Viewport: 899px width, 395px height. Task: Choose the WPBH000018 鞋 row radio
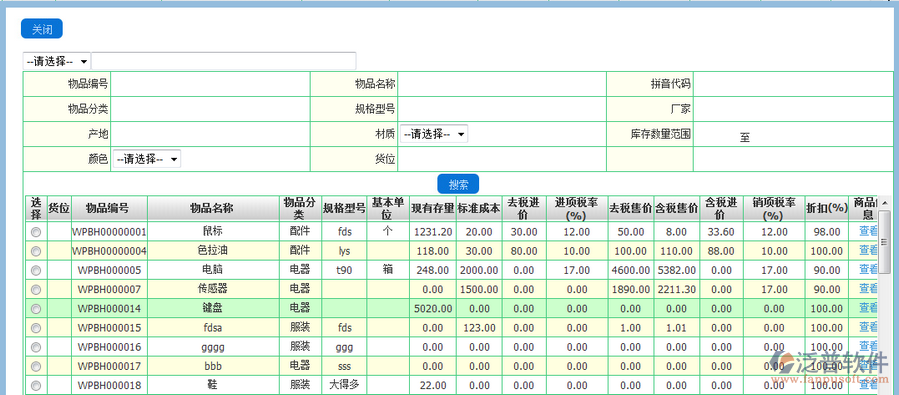click(x=36, y=386)
